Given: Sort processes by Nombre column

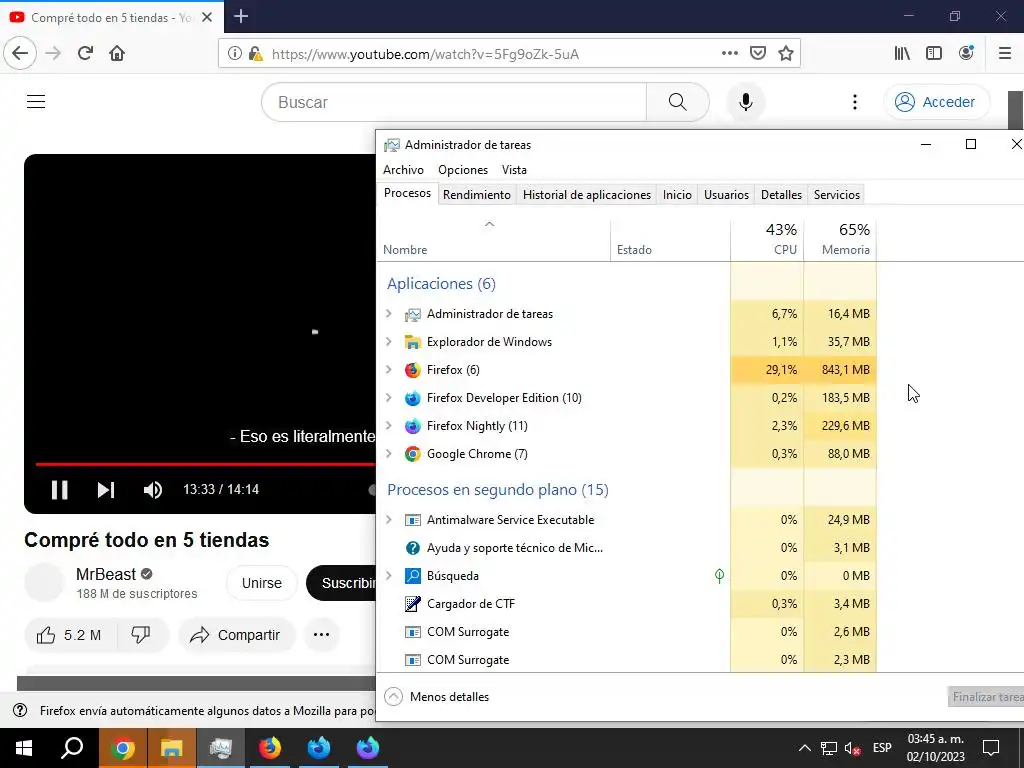Looking at the screenshot, I should tap(494, 240).
